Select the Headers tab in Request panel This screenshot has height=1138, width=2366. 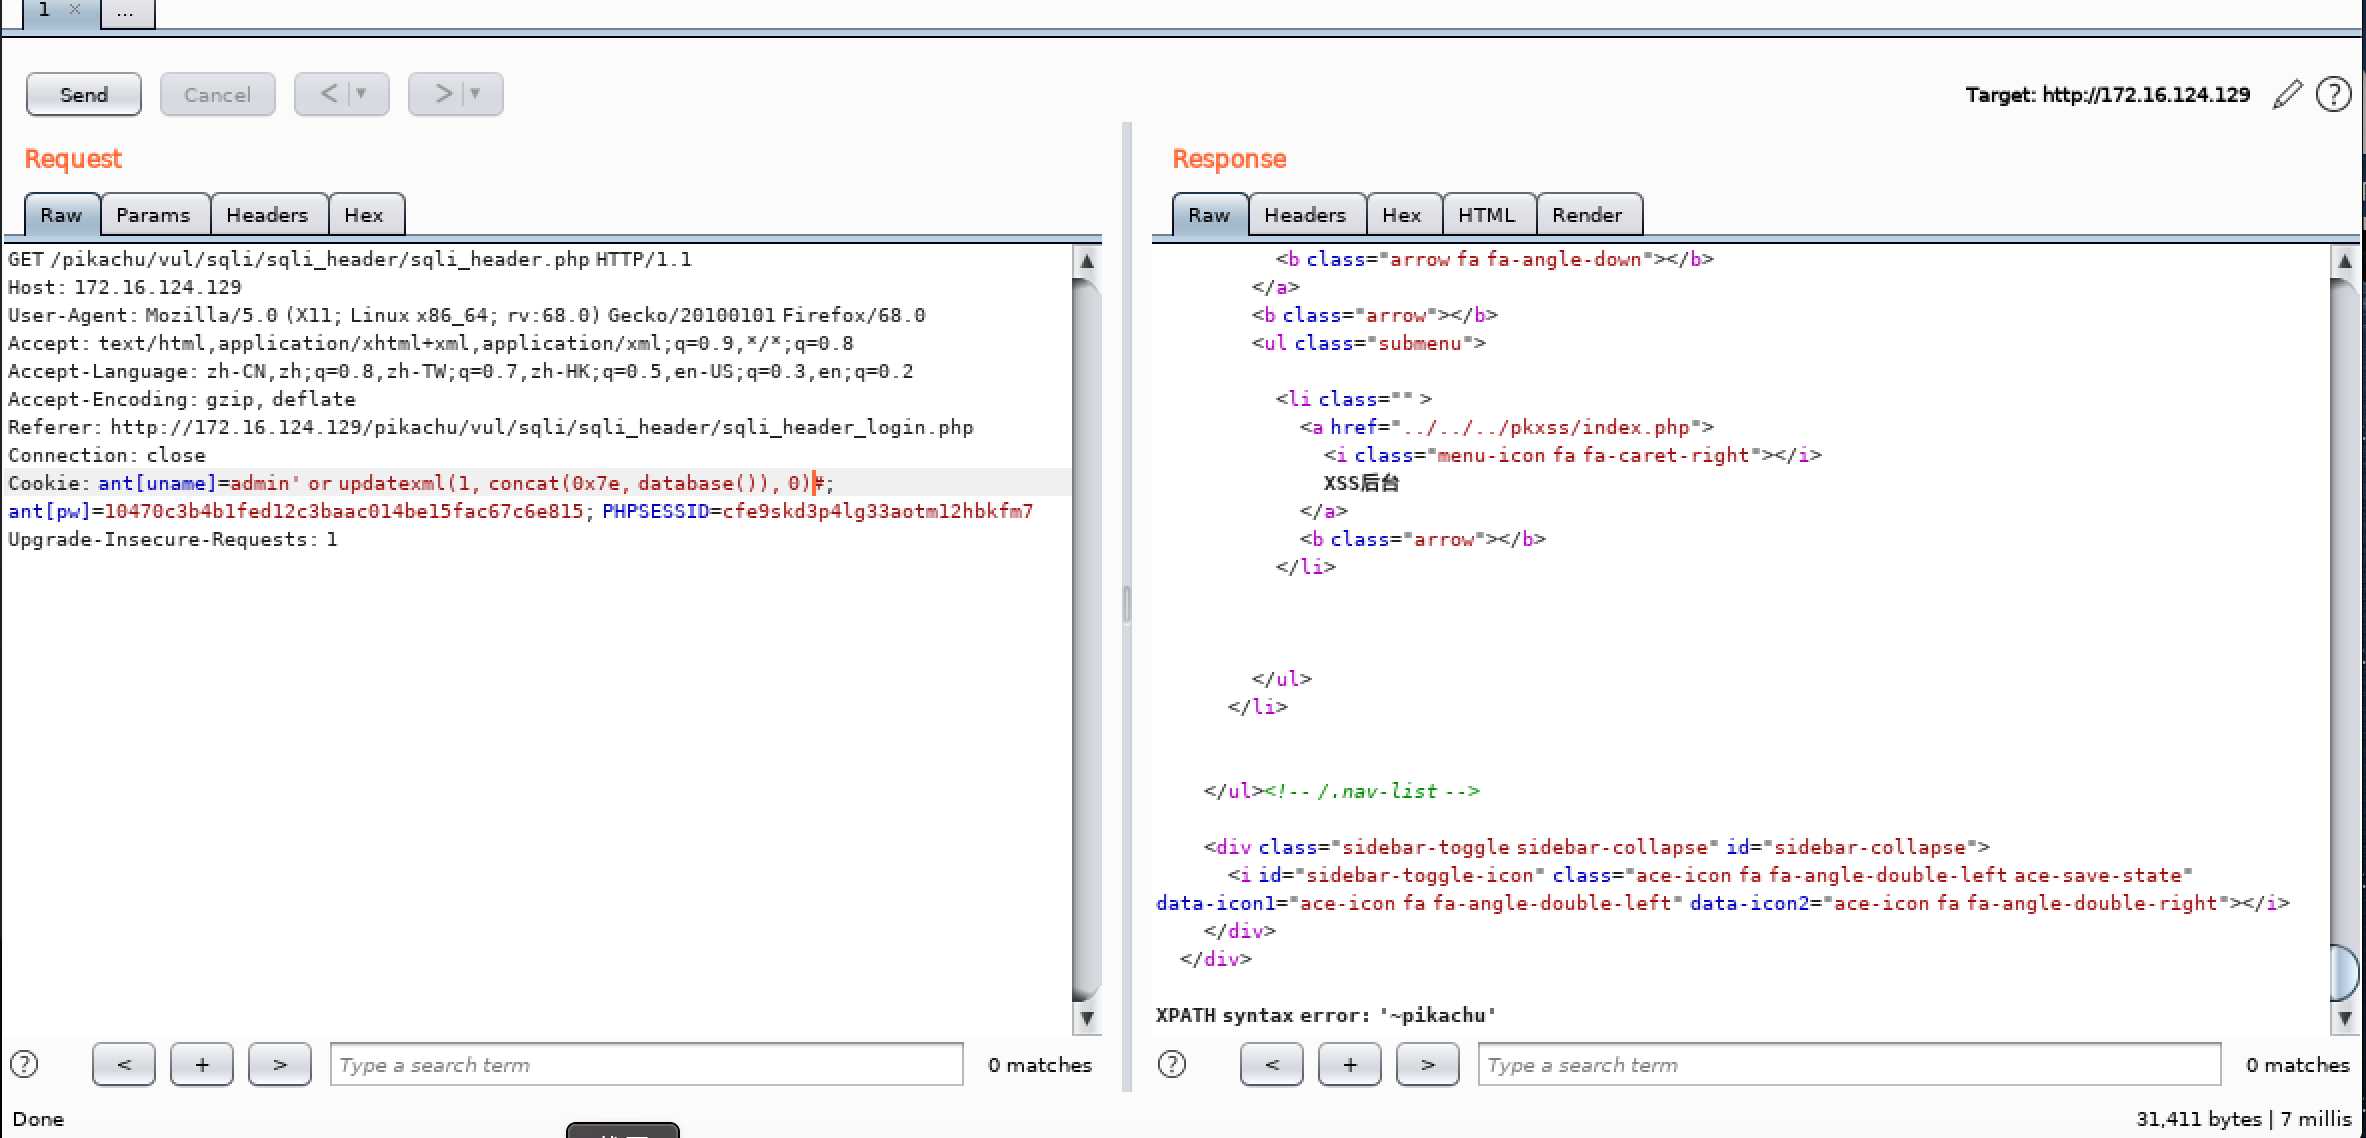click(x=267, y=214)
